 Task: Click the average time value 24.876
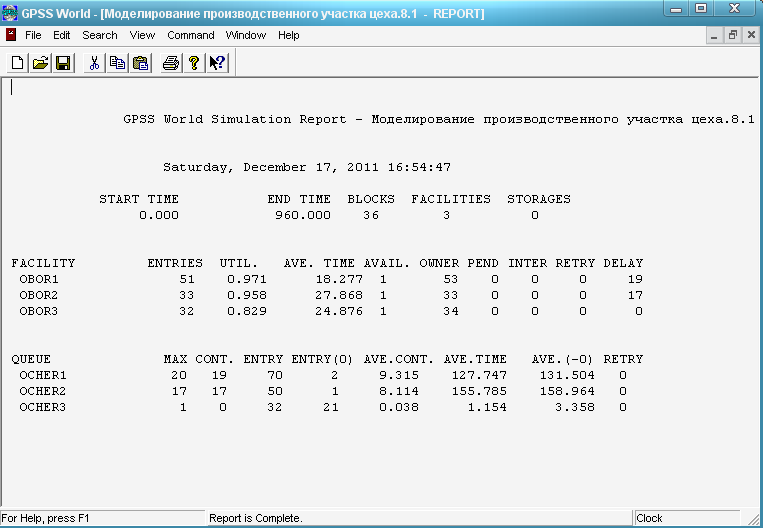pyautogui.click(x=339, y=311)
